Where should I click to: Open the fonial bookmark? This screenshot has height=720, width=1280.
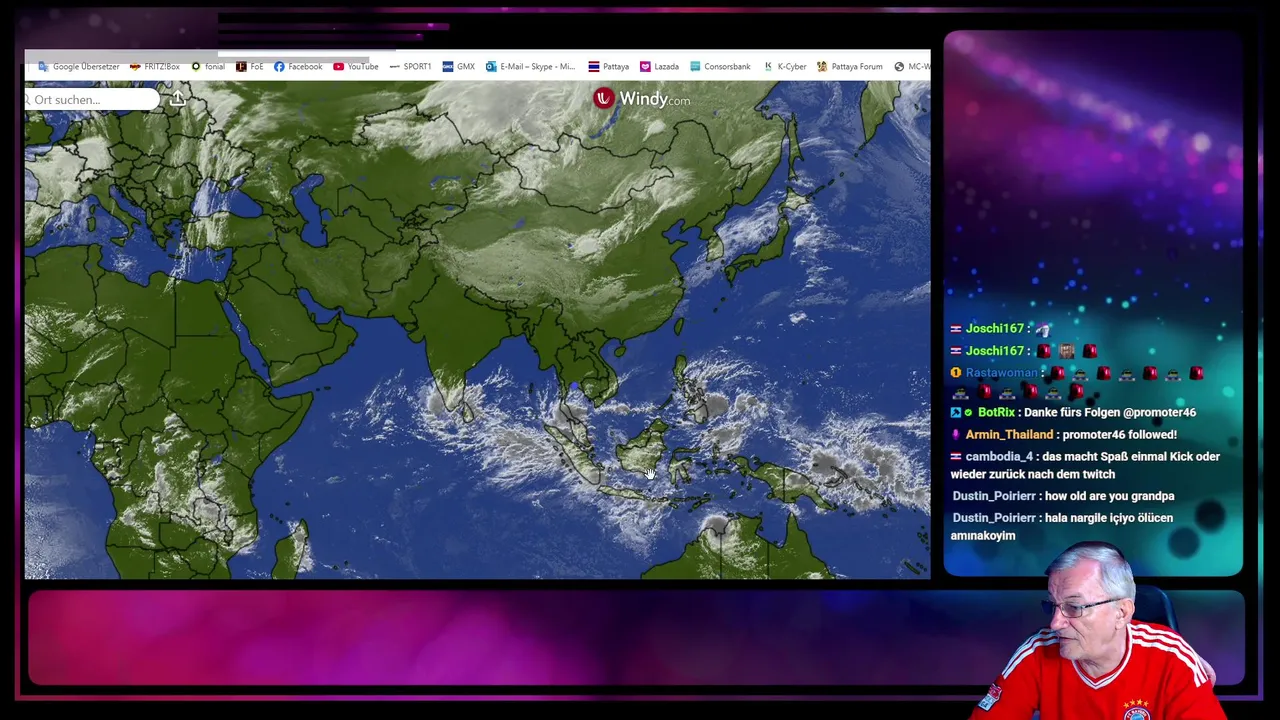coord(208,67)
